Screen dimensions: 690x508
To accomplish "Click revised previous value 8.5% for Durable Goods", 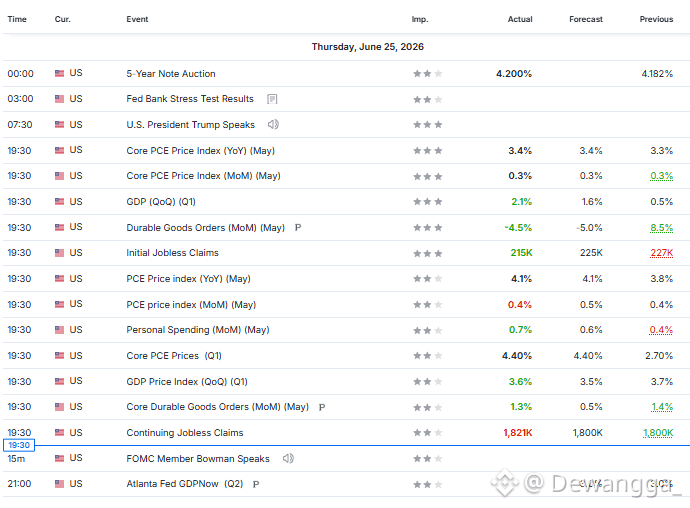I will coord(662,228).
